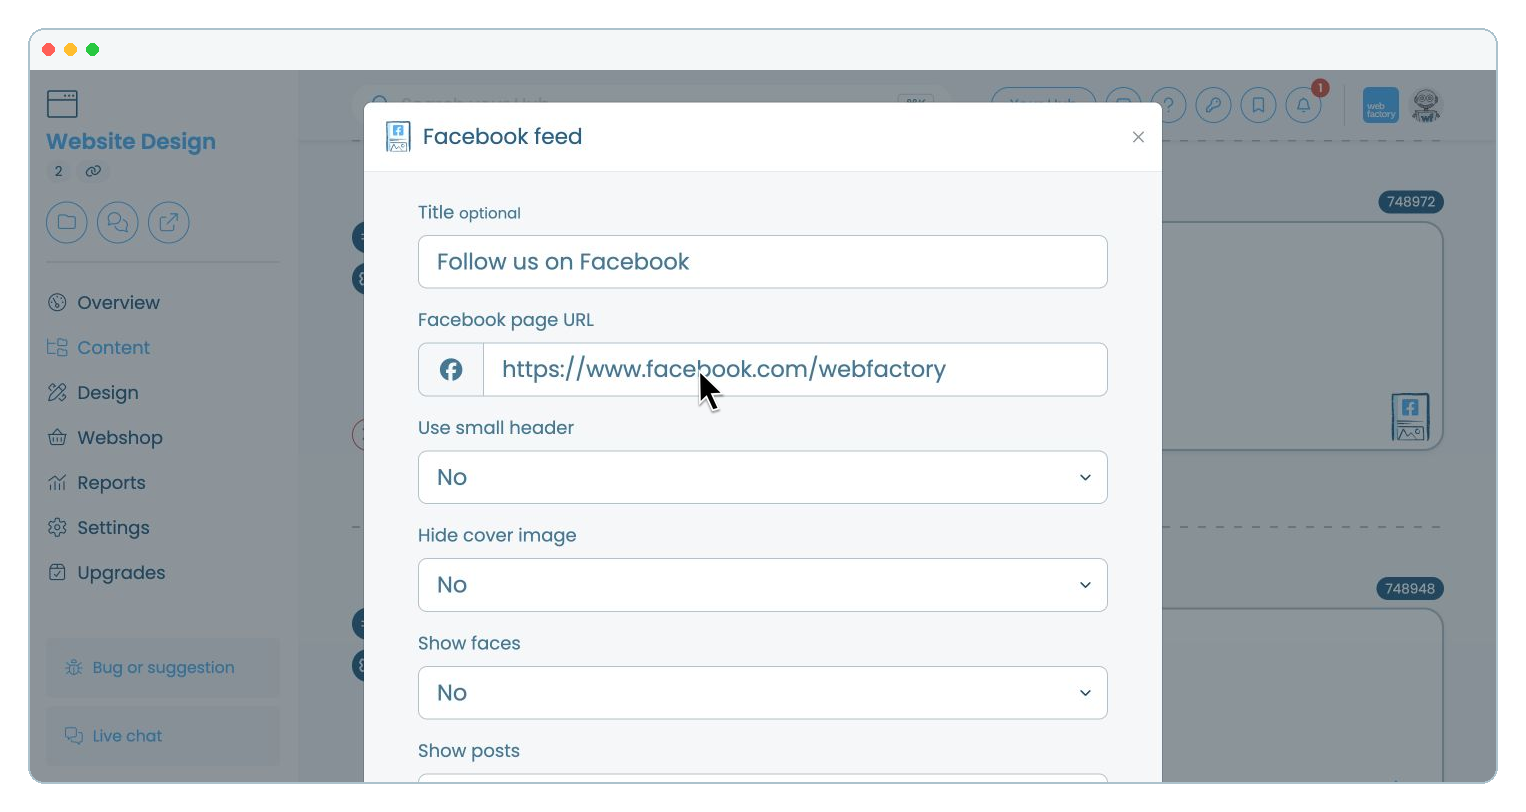Click the Title input field
The height and width of the screenshot is (812, 1526).
point(762,262)
